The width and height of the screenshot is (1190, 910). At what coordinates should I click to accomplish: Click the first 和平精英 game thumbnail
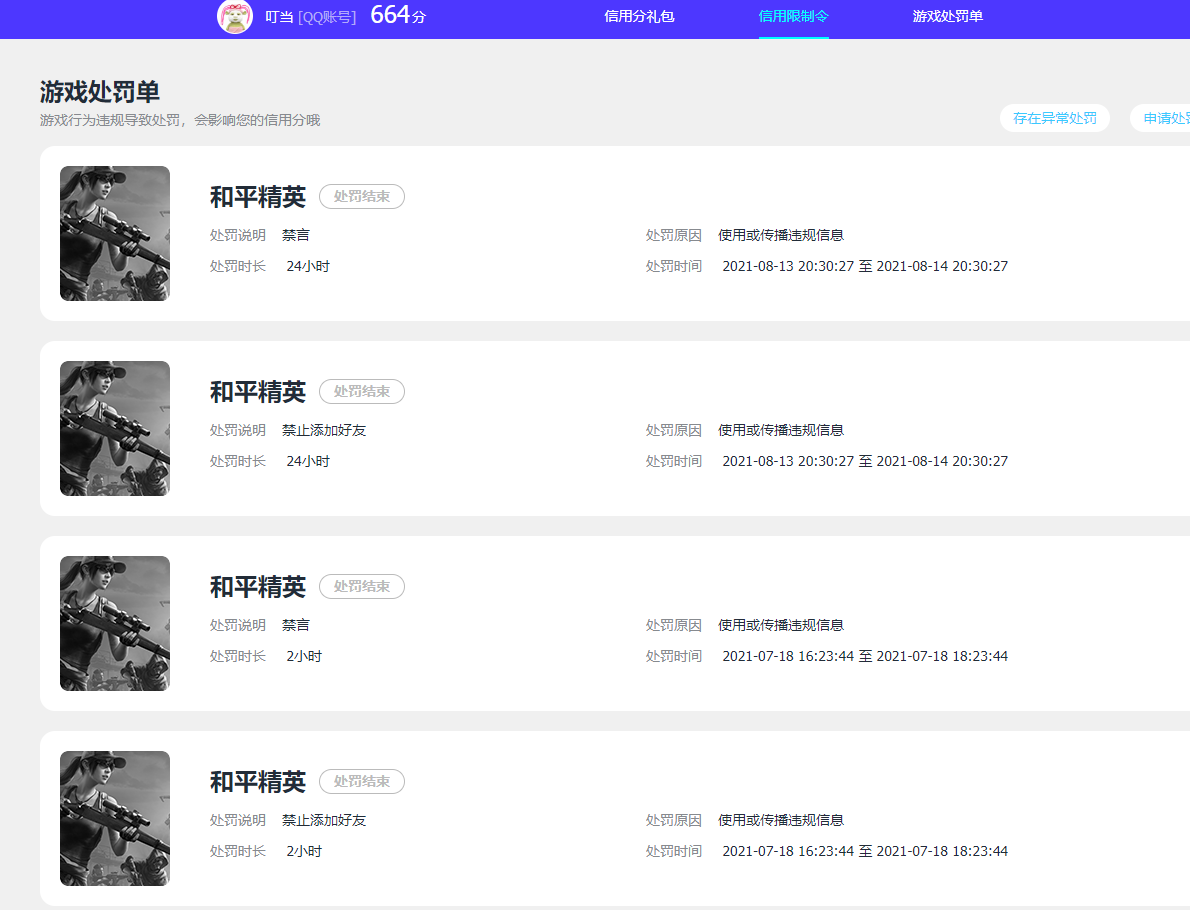pyautogui.click(x=114, y=233)
